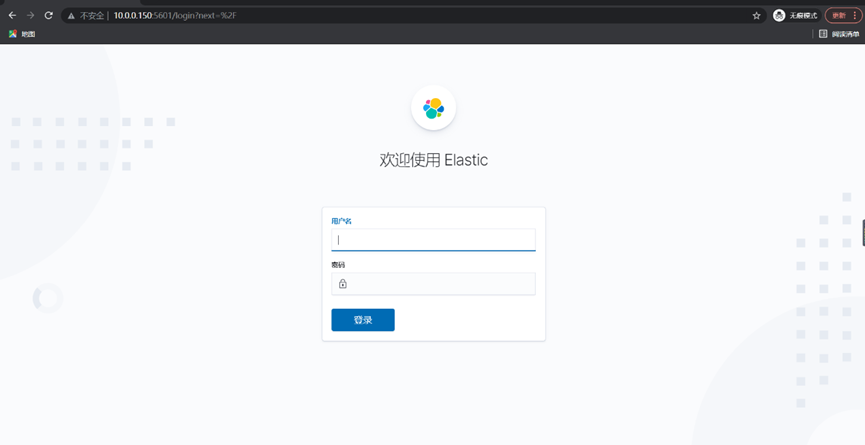Open the incognito mode profile icon
Image resolution: width=865 pixels, height=445 pixels.
[779, 15]
